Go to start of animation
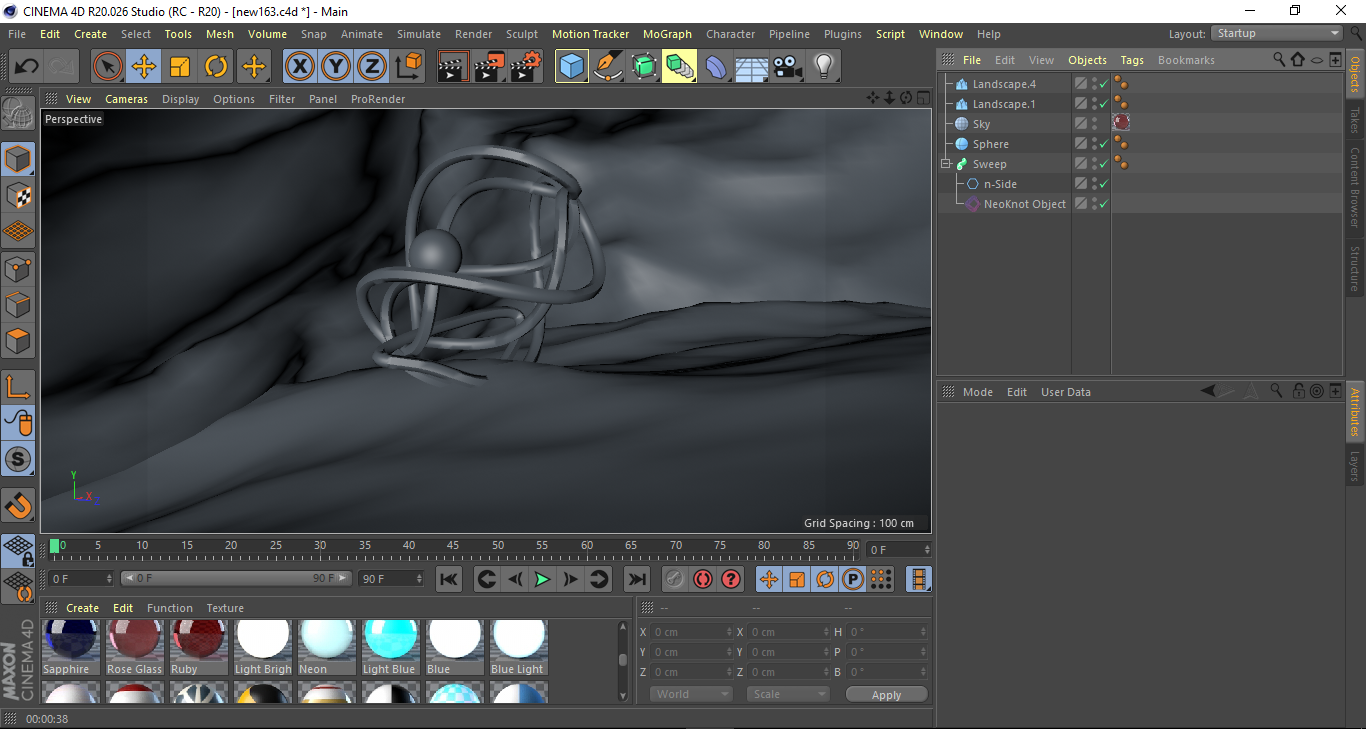The image size is (1366, 729). click(x=449, y=579)
